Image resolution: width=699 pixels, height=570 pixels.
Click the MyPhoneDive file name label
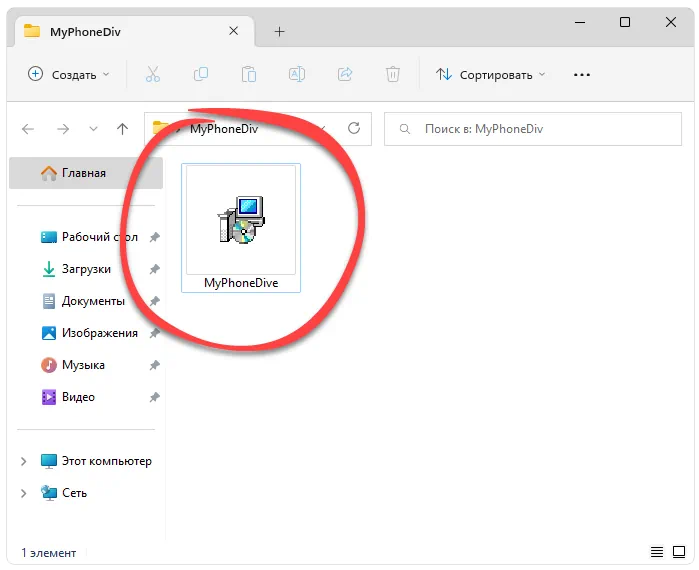(241, 283)
